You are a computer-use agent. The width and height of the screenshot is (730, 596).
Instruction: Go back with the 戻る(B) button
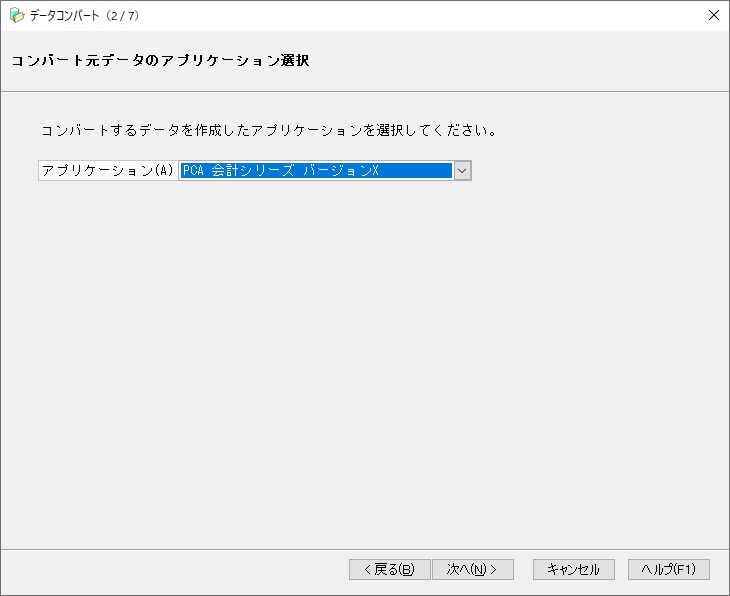click(x=390, y=569)
